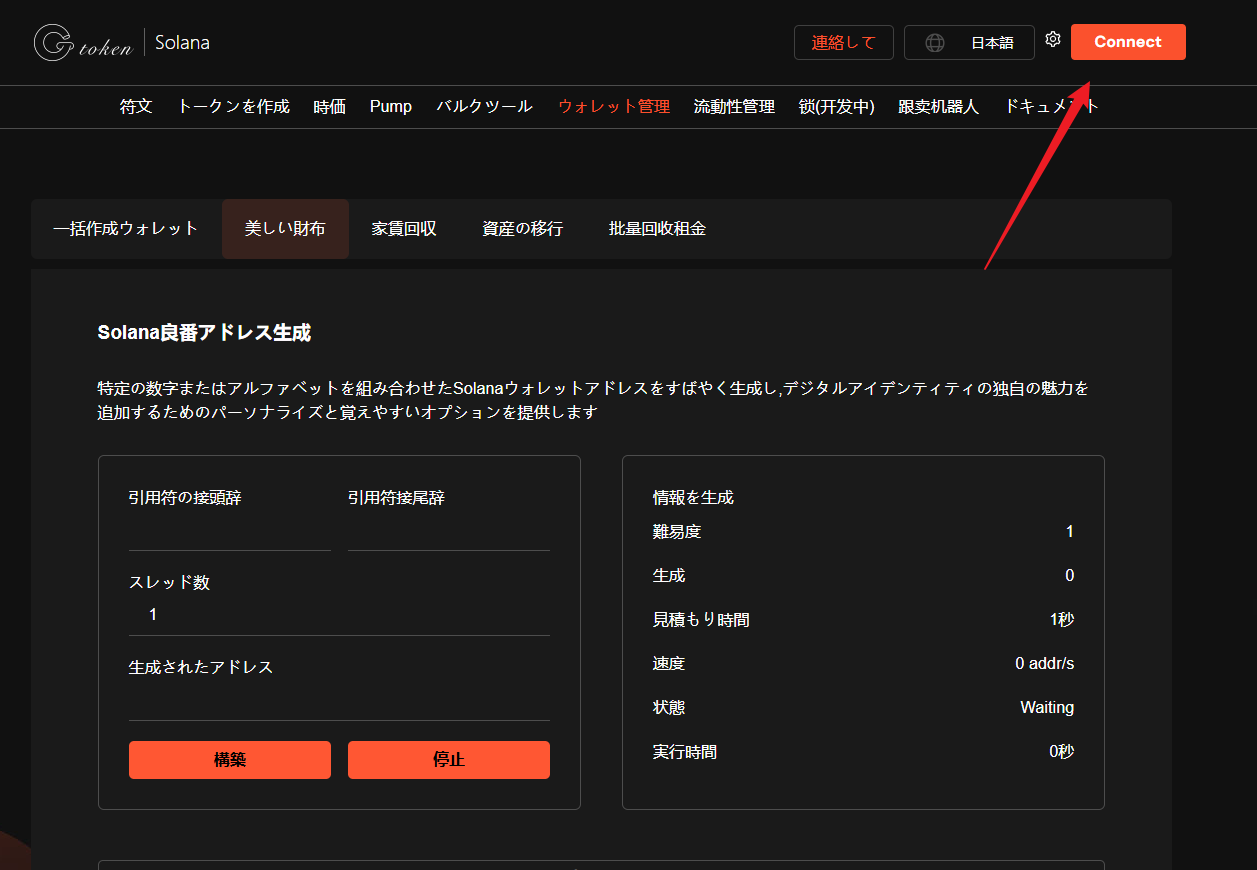
Task: Open the 資産の移行 tab
Action: click(x=522, y=229)
